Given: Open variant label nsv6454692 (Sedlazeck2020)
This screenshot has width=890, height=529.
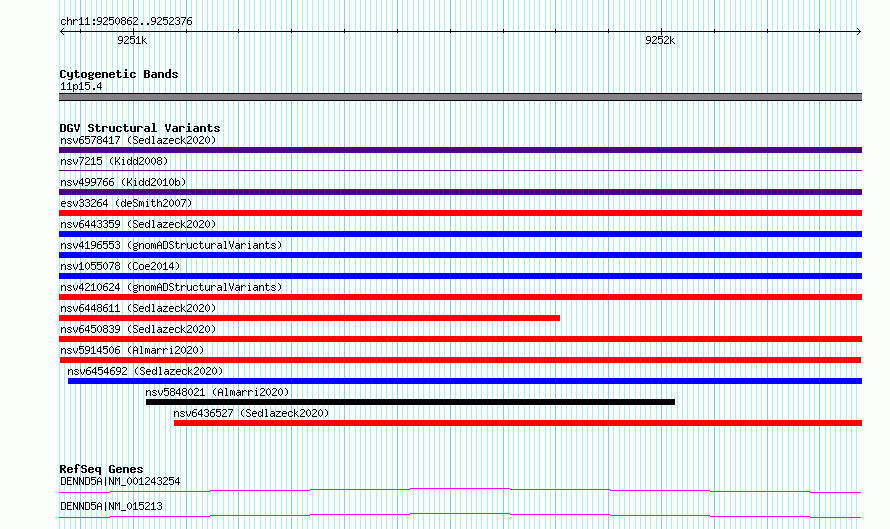Looking at the screenshot, I should point(145,371).
